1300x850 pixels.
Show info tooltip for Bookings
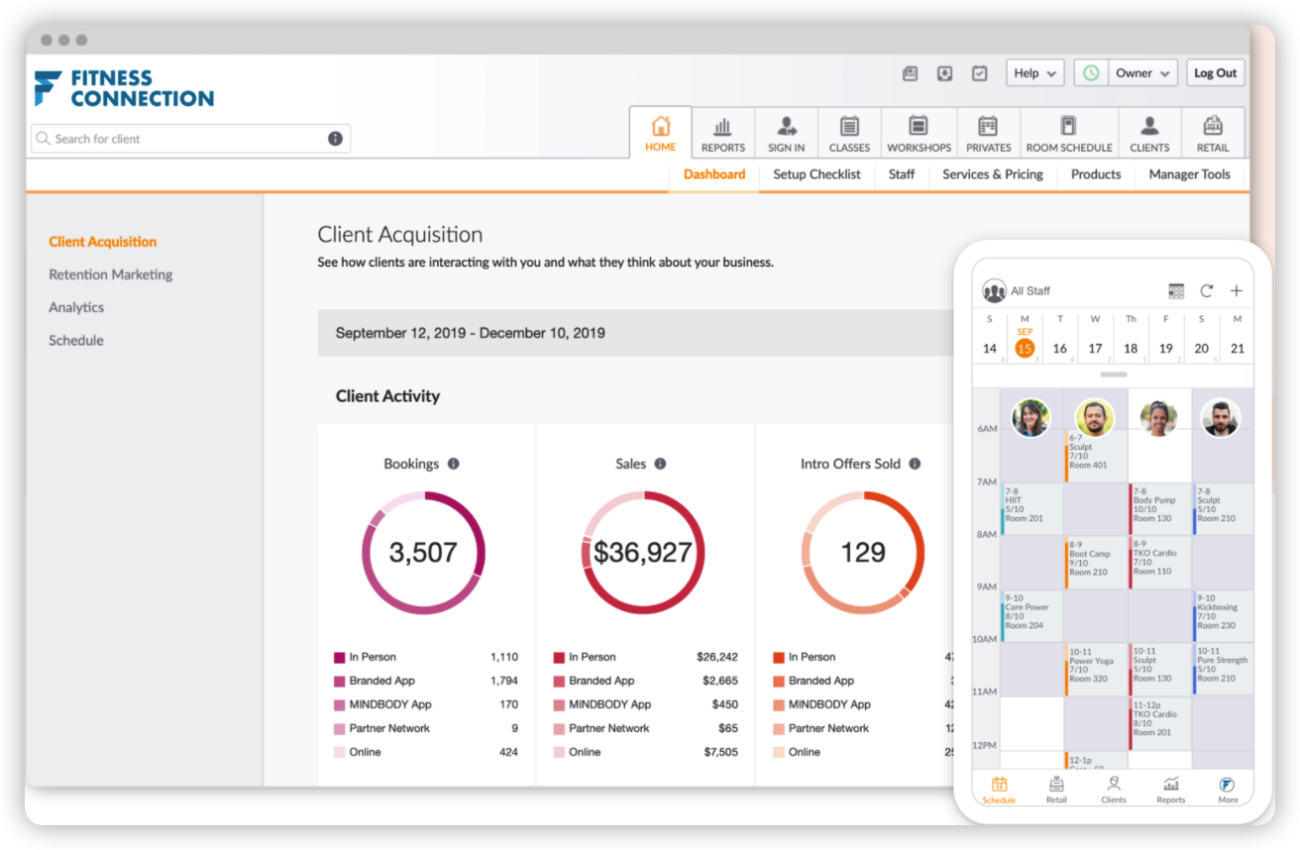tap(453, 464)
